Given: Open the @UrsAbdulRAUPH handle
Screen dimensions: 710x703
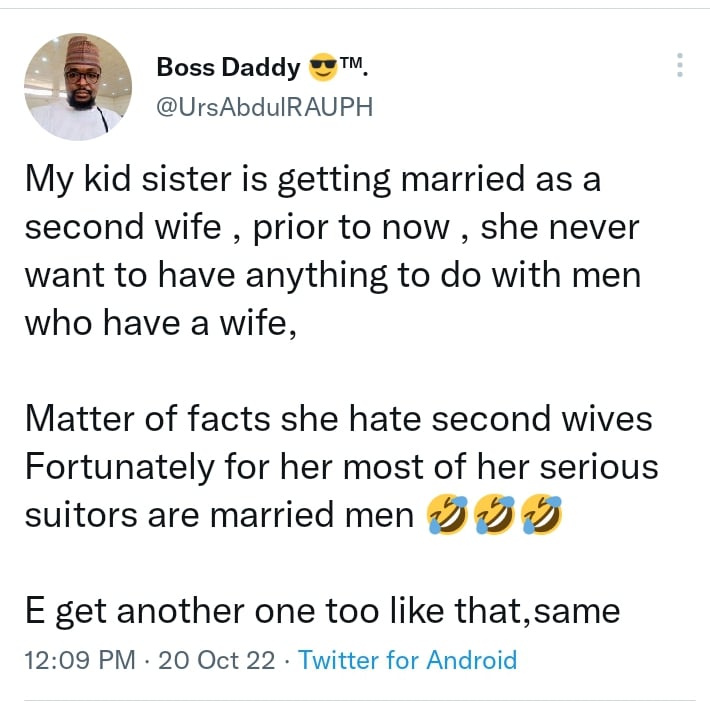Looking at the screenshot, I should click(264, 107).
